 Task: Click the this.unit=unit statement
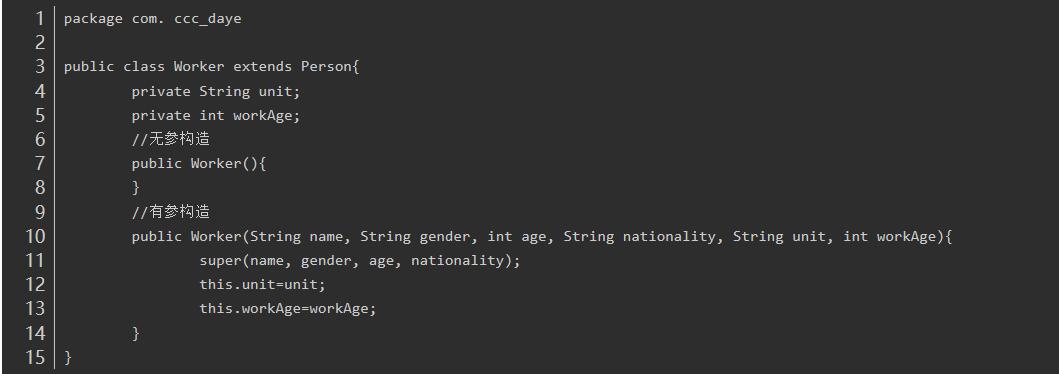tap(263, 285)
